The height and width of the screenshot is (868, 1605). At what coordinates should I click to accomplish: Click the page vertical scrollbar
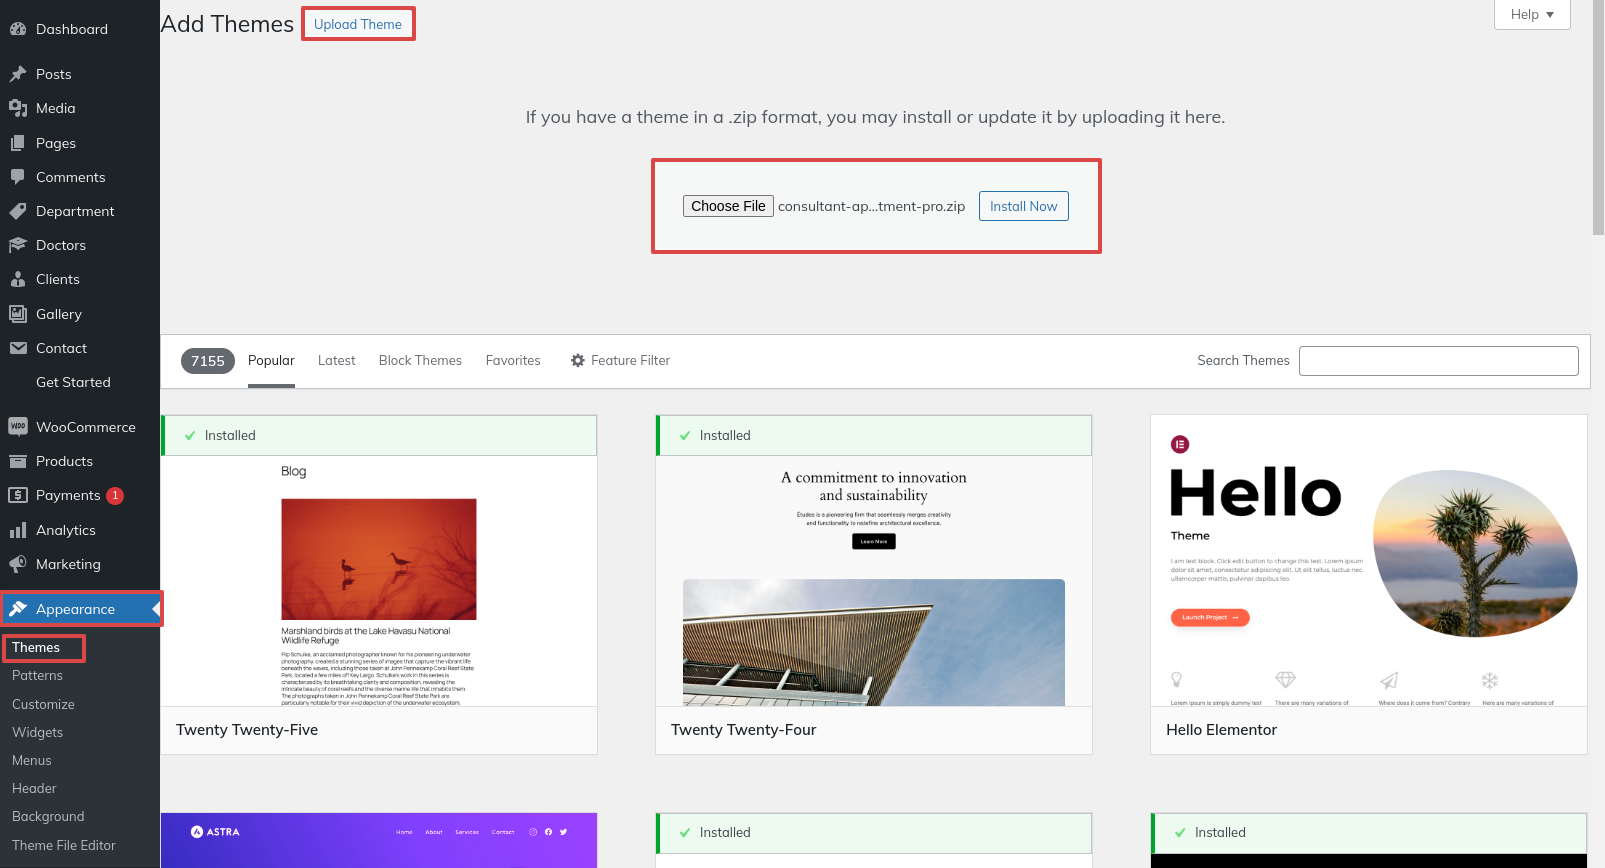click(1598, 118)
